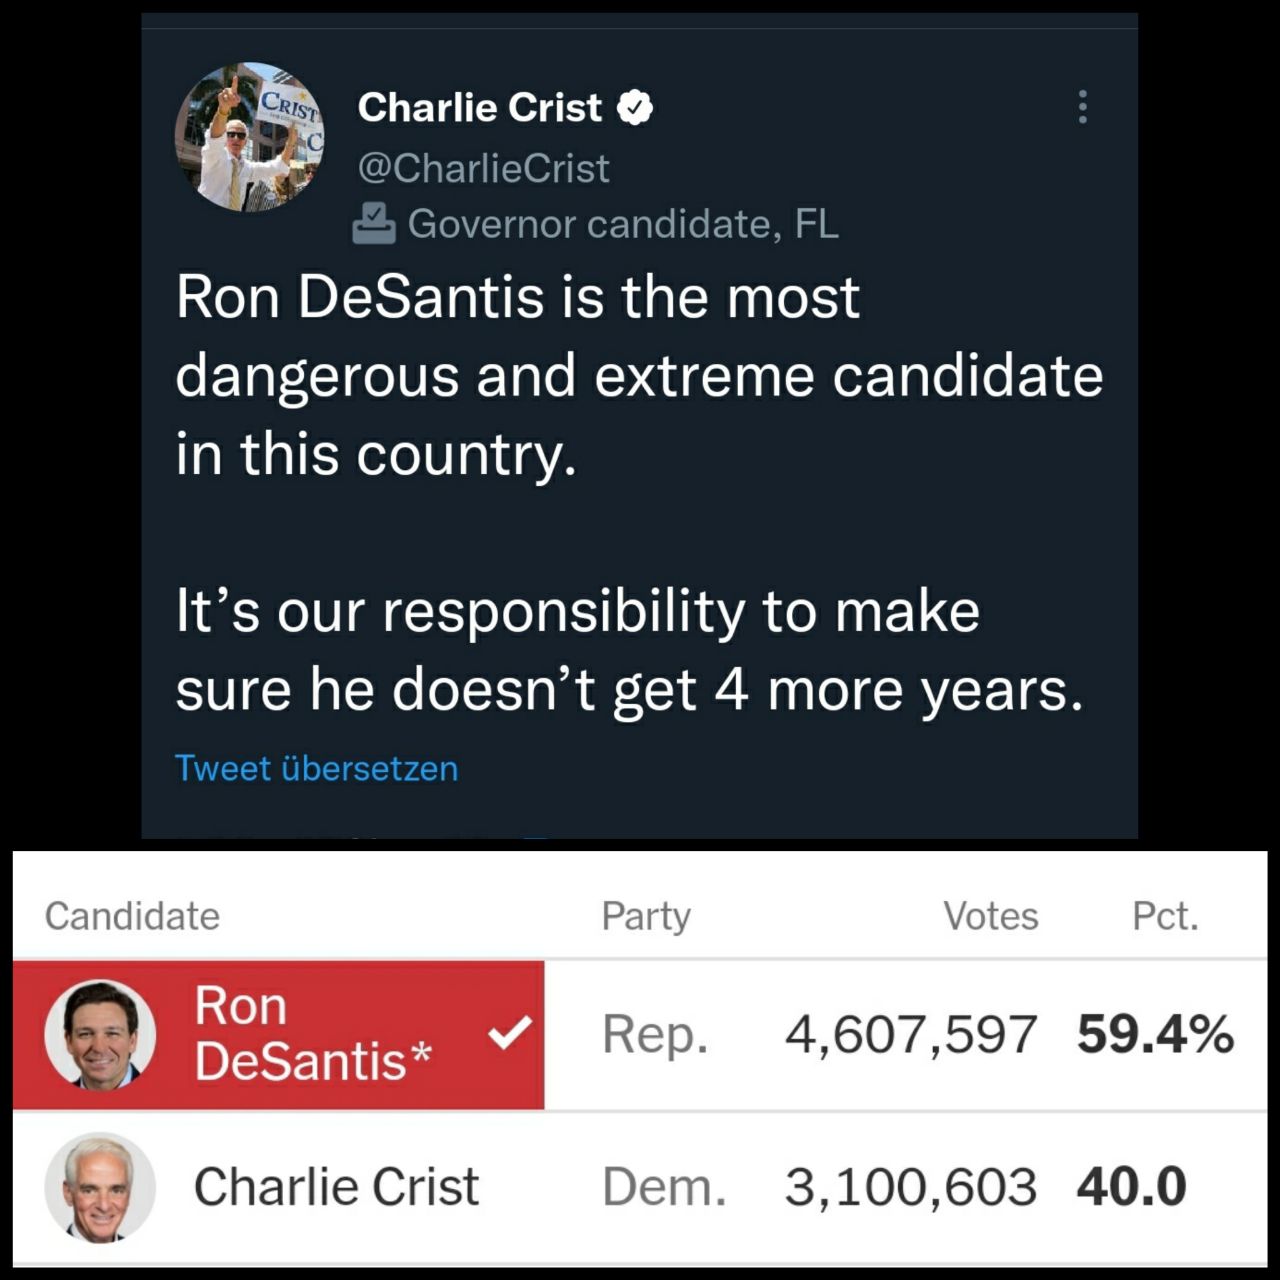Click the 4,607,597 vote count
This screenshot has width=1280, height=1280.
(910, 1034)
